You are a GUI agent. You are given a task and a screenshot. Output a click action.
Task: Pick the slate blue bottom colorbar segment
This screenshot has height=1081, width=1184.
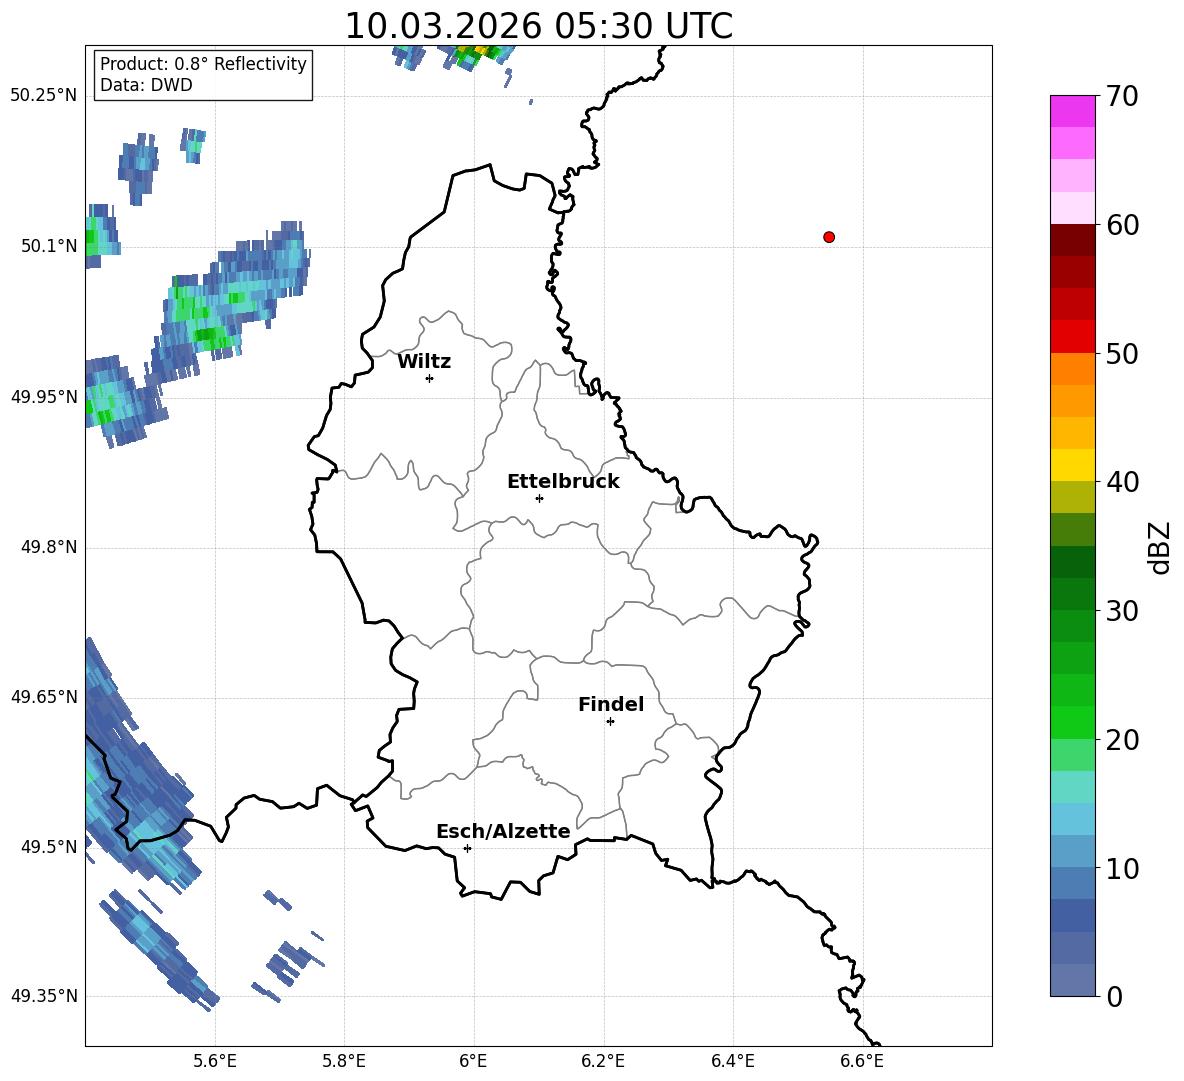1072,980
